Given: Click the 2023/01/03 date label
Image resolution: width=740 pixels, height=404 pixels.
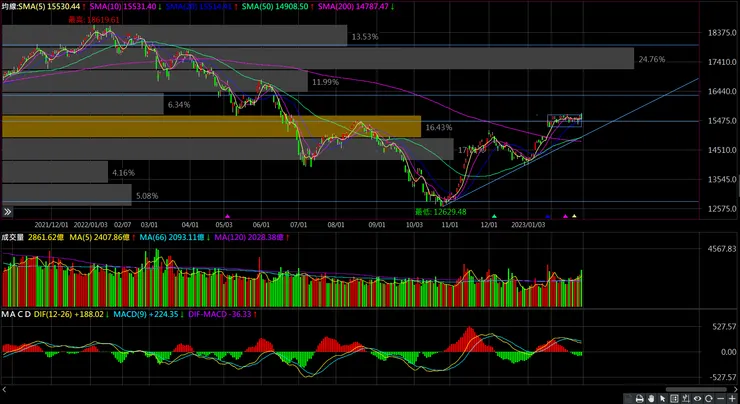Looking at the screenshot, I should click(x=529, y=225).
